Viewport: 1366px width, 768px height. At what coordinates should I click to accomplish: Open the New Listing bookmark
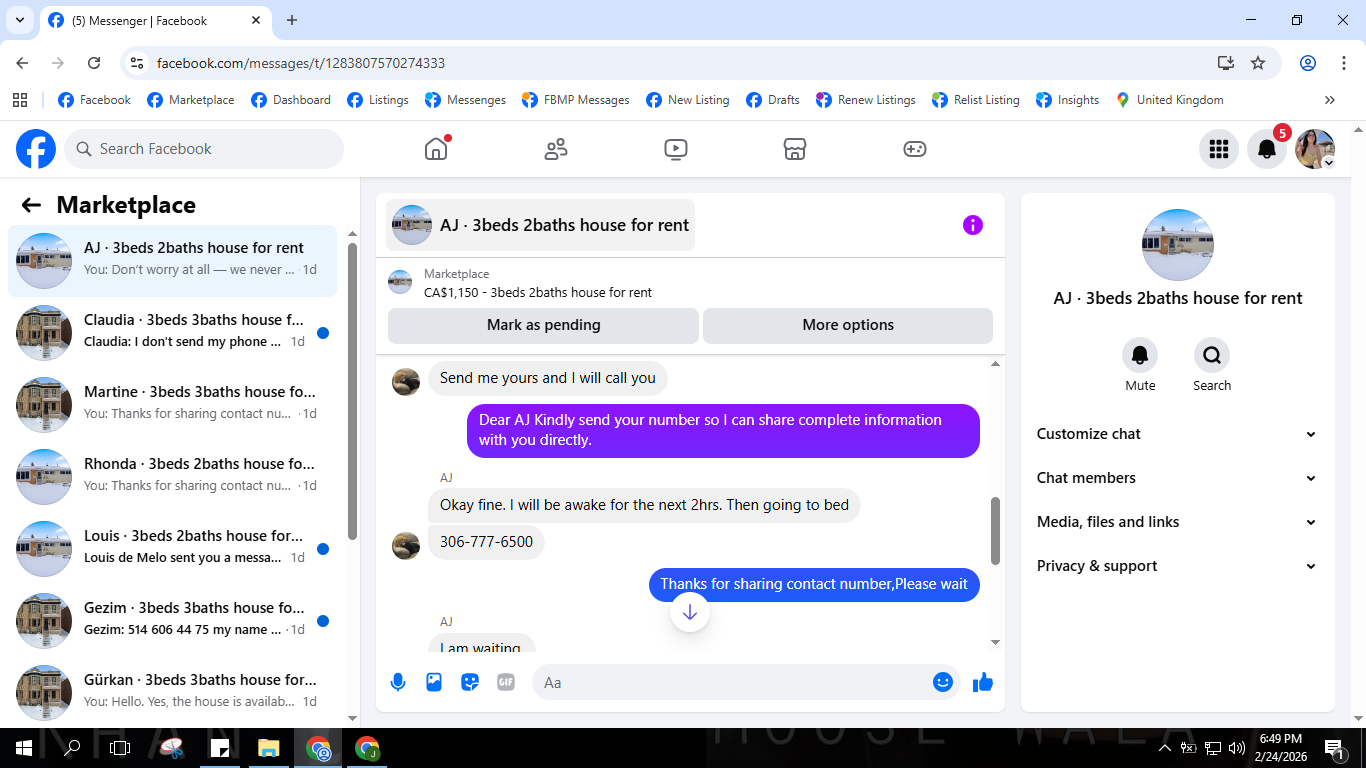tap(688, 100)
